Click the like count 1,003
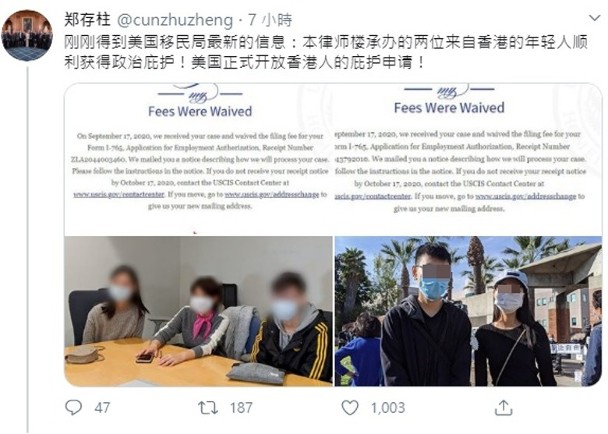Screen dimensions: 608x434 [387, 408]
